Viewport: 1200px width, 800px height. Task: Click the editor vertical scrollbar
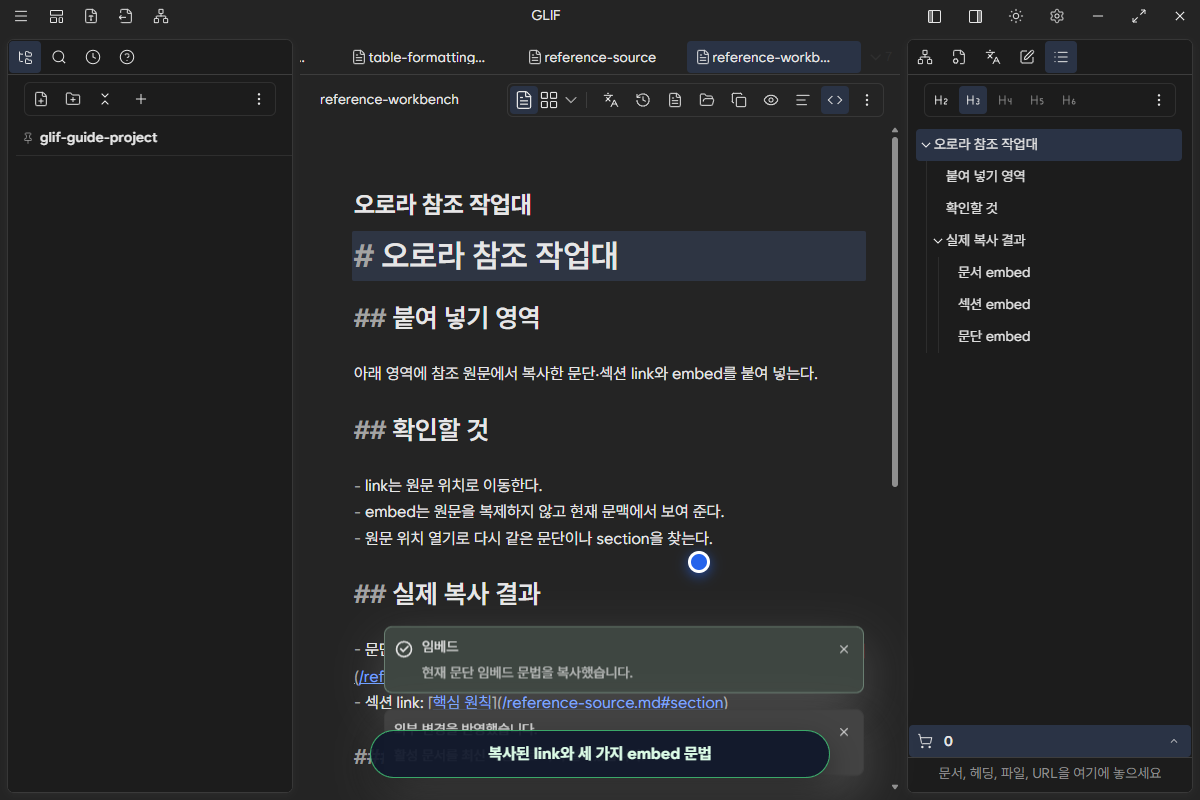tap(894, 310)
